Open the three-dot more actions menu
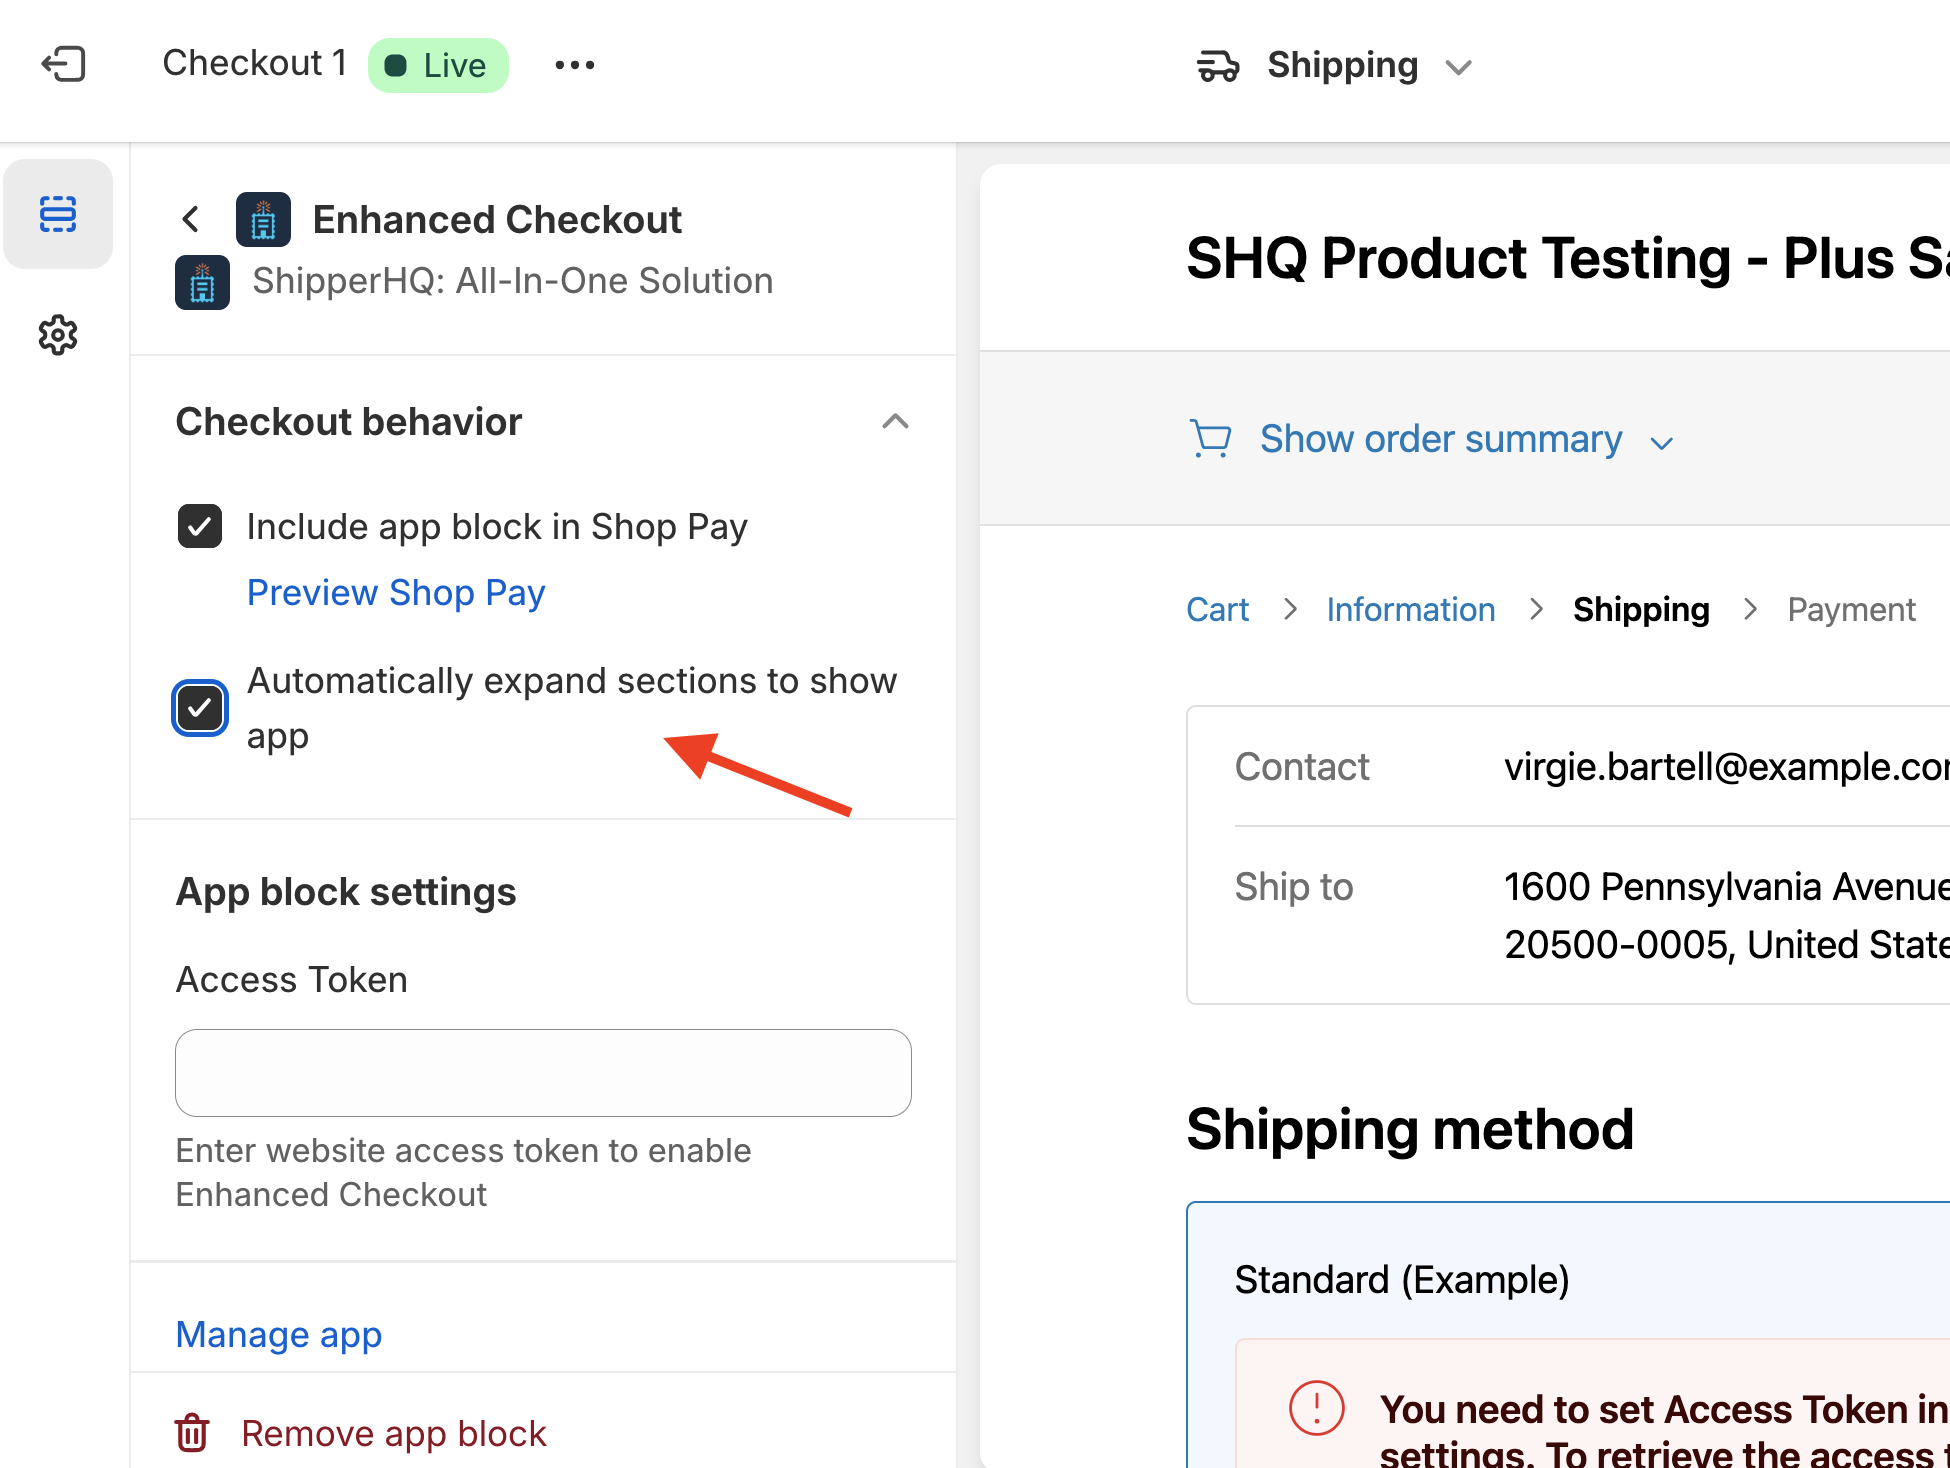This screenshot has height=1468, width=1950. point(575,65)
